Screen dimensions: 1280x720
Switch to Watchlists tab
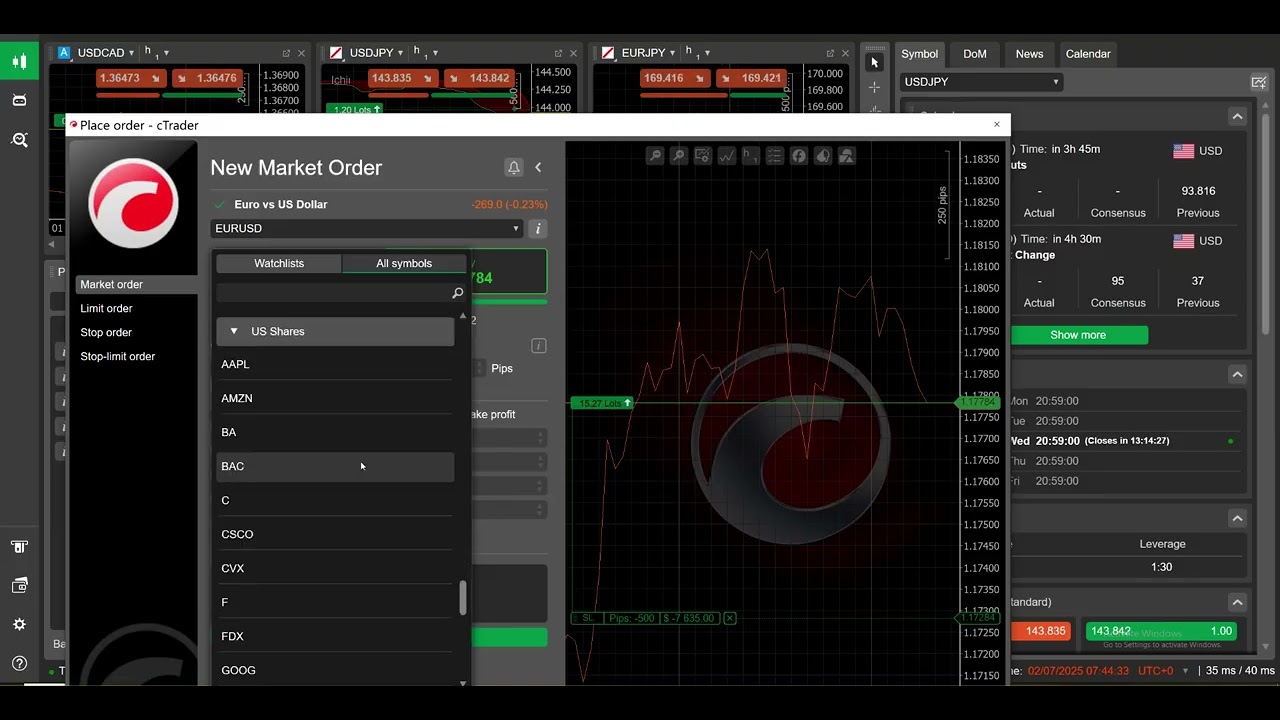pos(279,264)
